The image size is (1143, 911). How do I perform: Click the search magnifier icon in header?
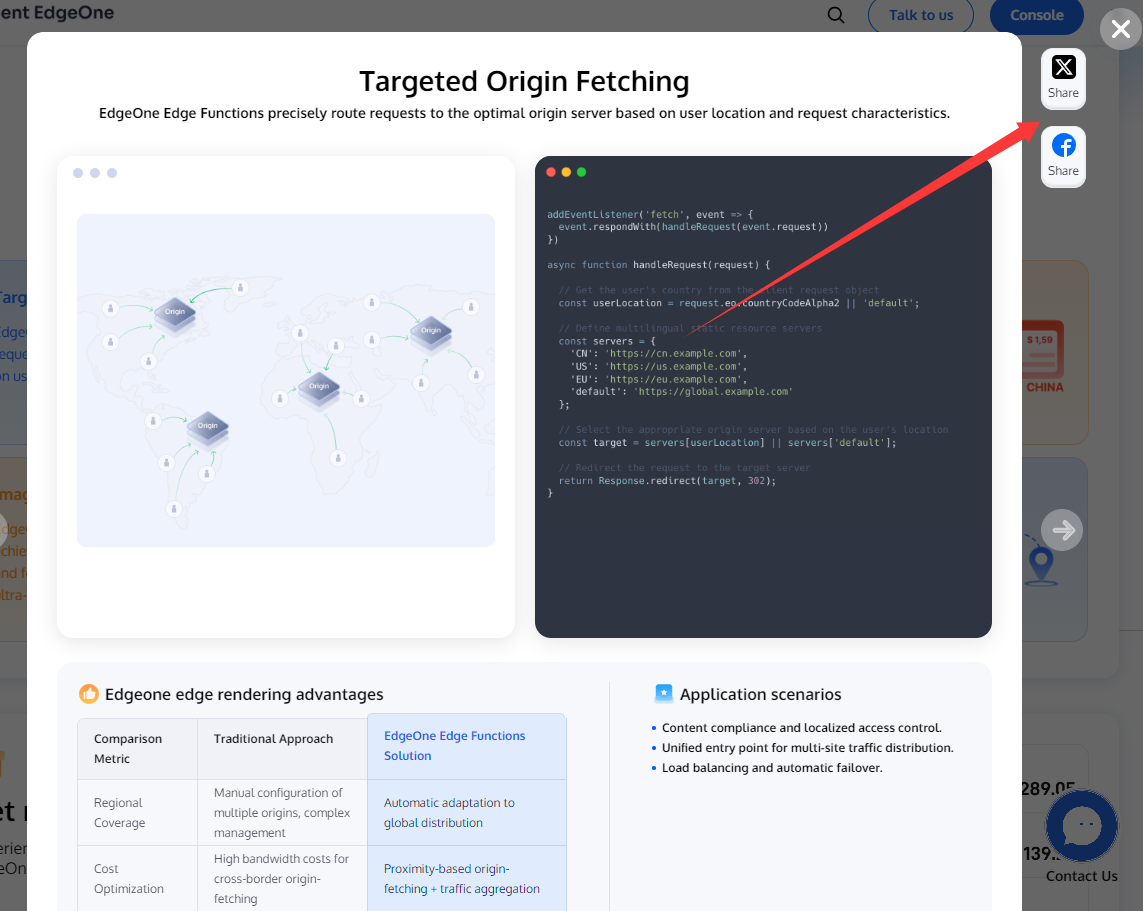[836, 15]
